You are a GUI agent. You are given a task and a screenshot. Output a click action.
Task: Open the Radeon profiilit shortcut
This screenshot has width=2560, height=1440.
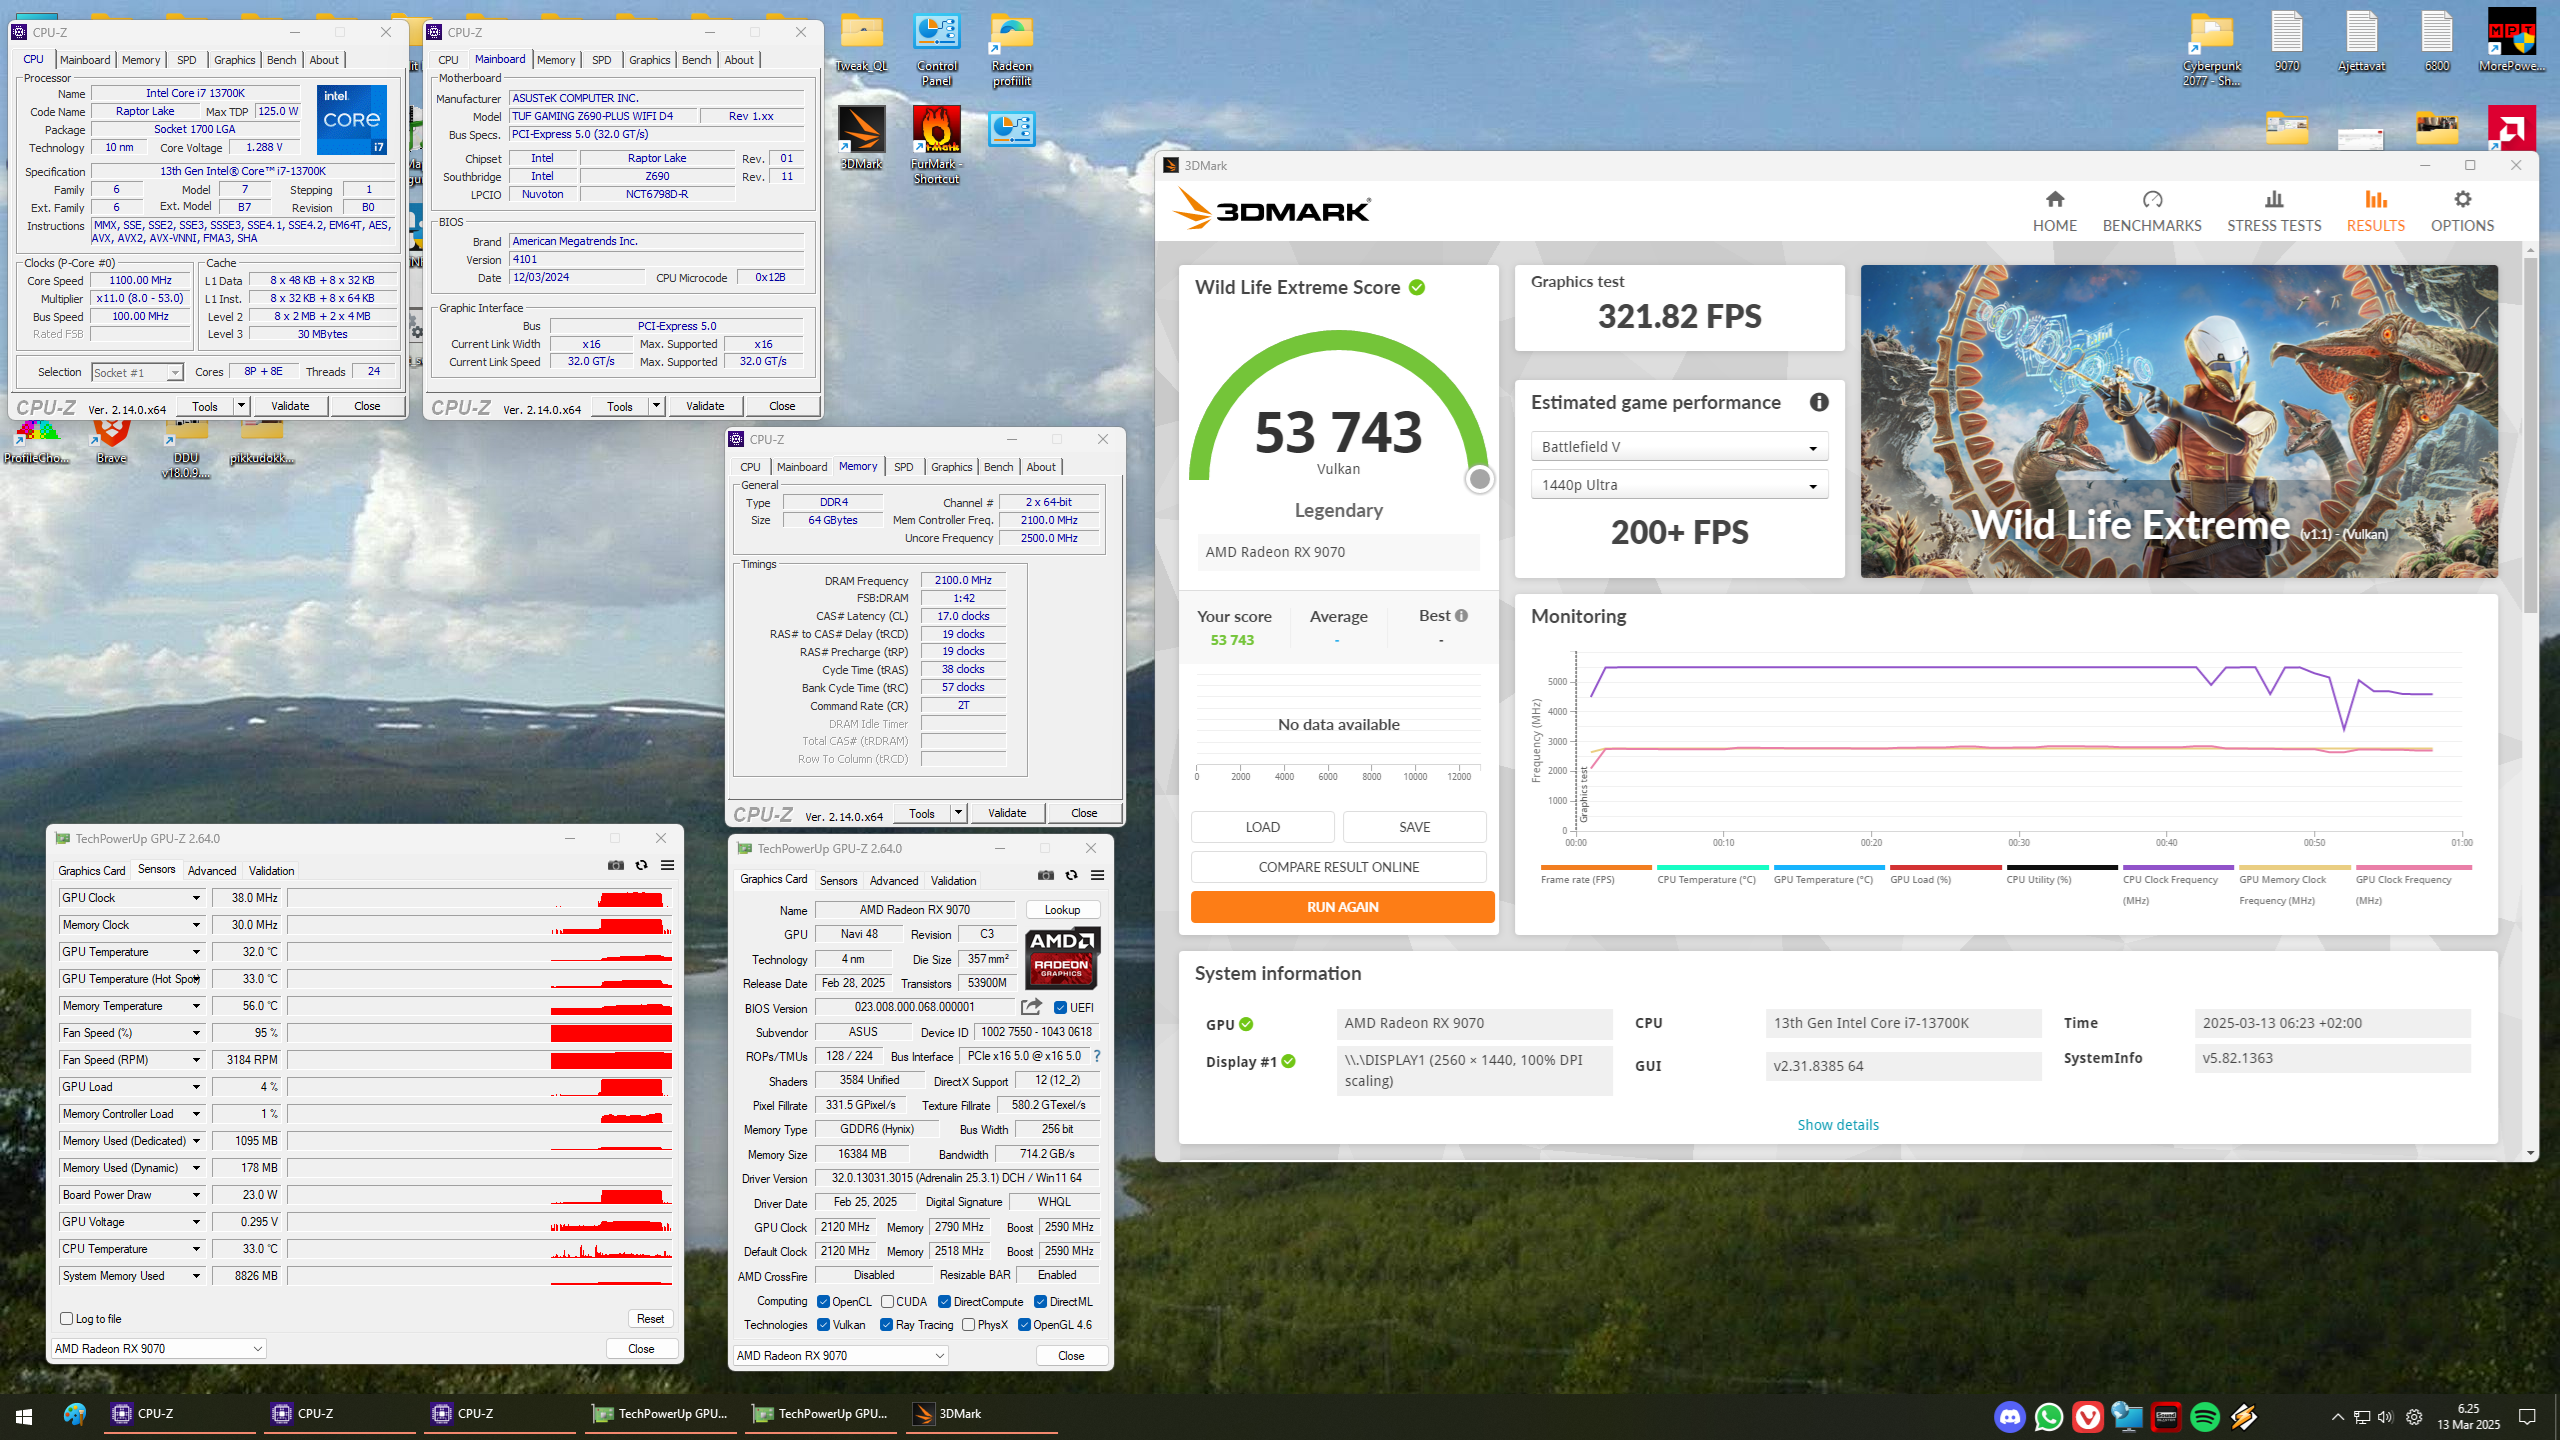1011,50
